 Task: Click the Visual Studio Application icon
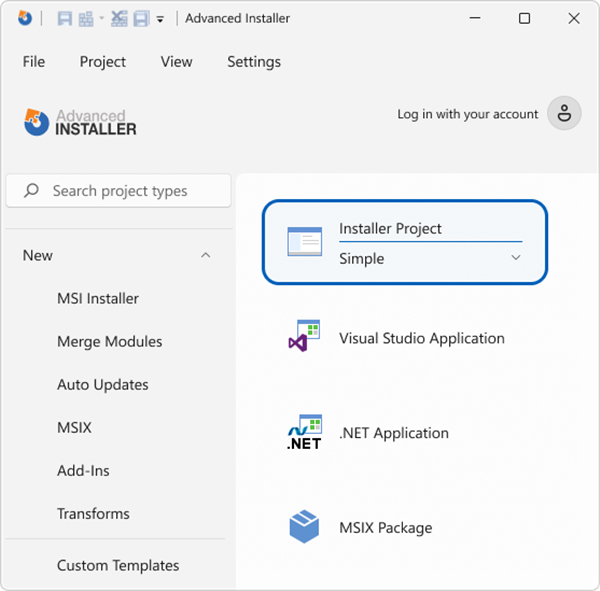point(304,336)
